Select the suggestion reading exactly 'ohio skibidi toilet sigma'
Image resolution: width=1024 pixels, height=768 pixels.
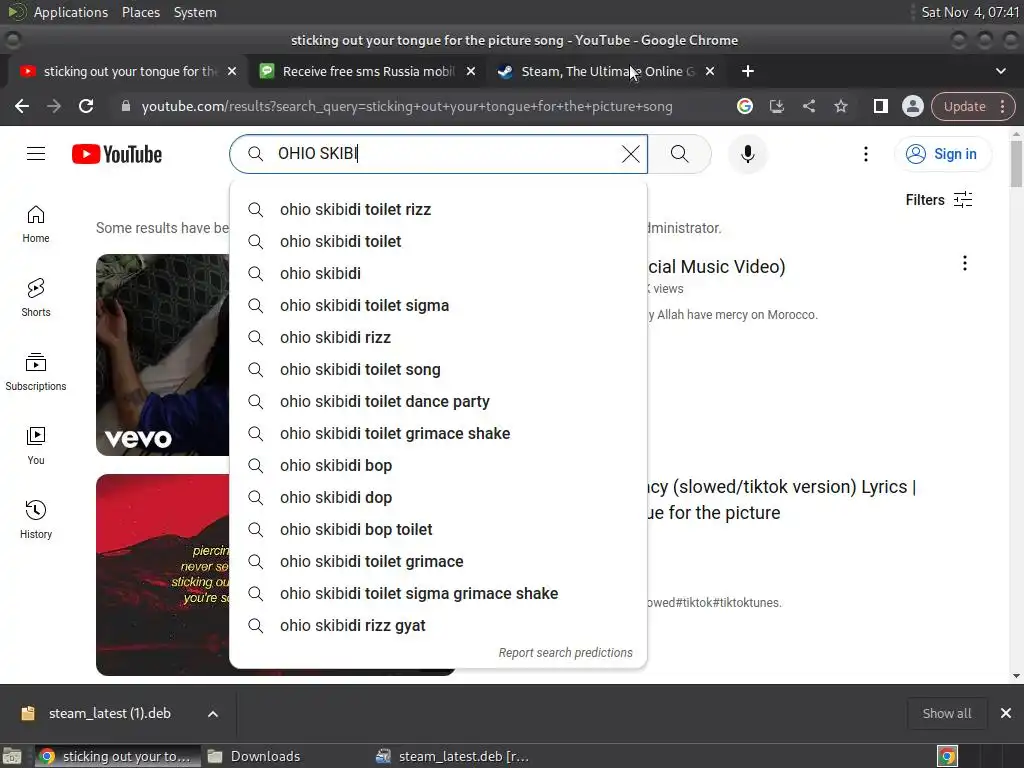(x=438, y=306)
